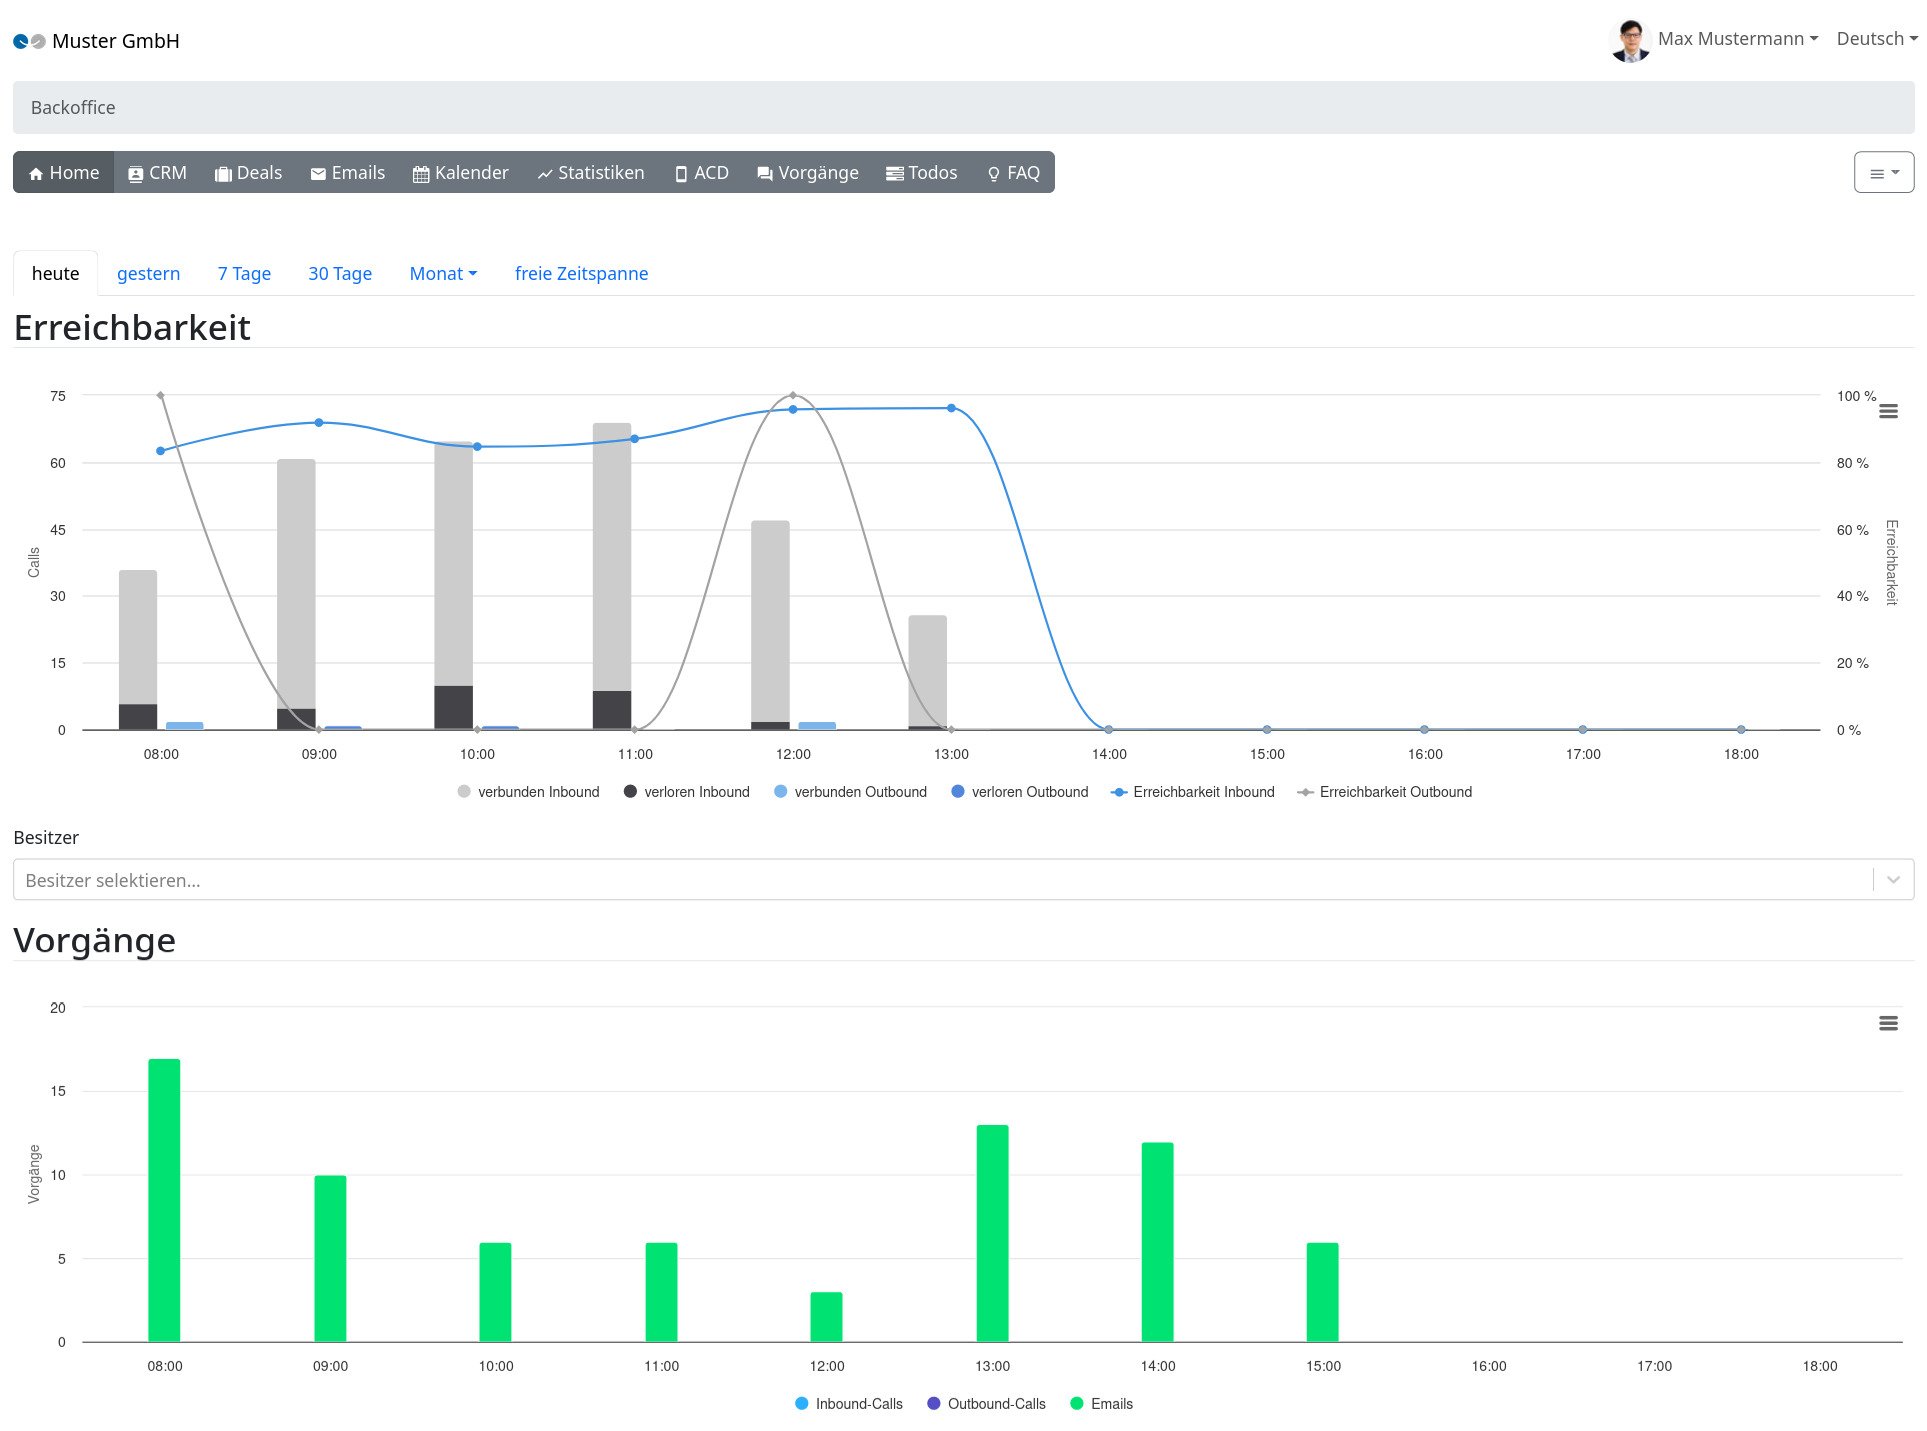Screen dimensions: 1927x1431
Task: Click the 13:00 Erreichbarkeit Inbound data point
Action: point(951,408)
